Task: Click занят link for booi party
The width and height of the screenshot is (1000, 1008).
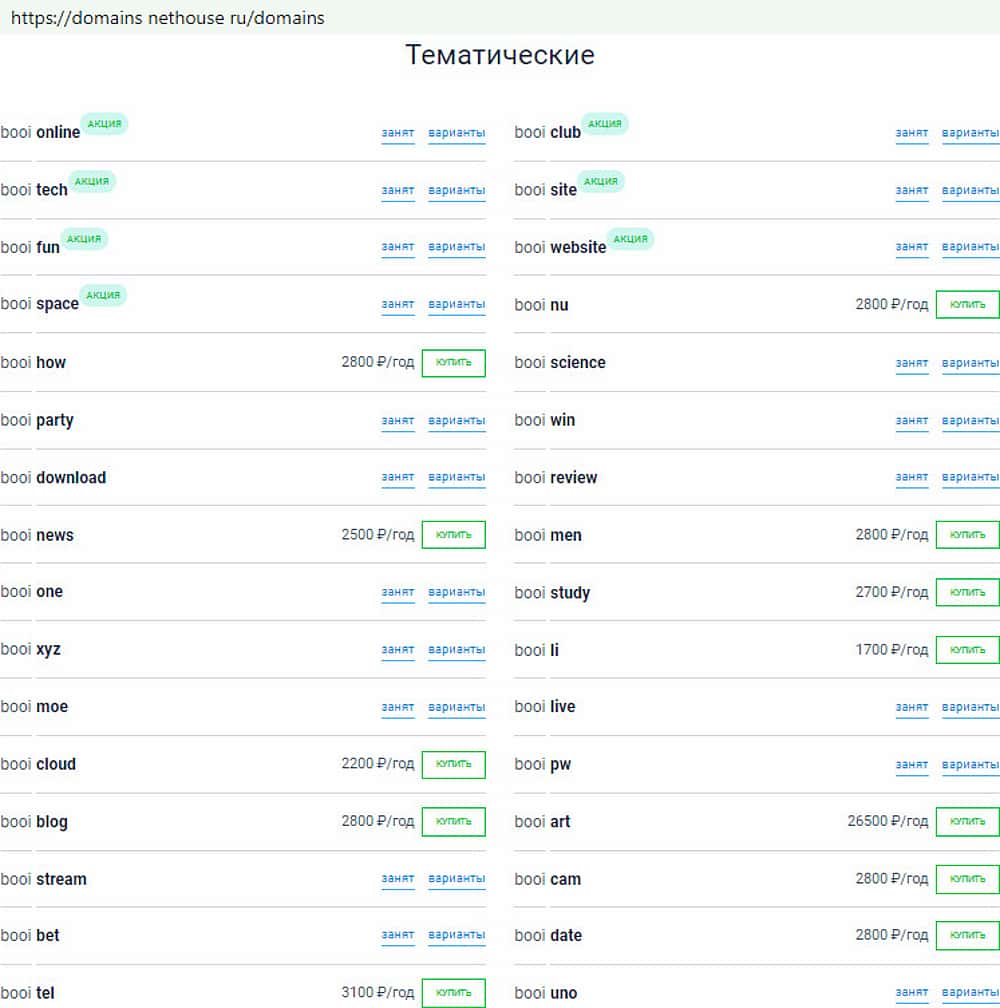Action: [x=398, y=420]
